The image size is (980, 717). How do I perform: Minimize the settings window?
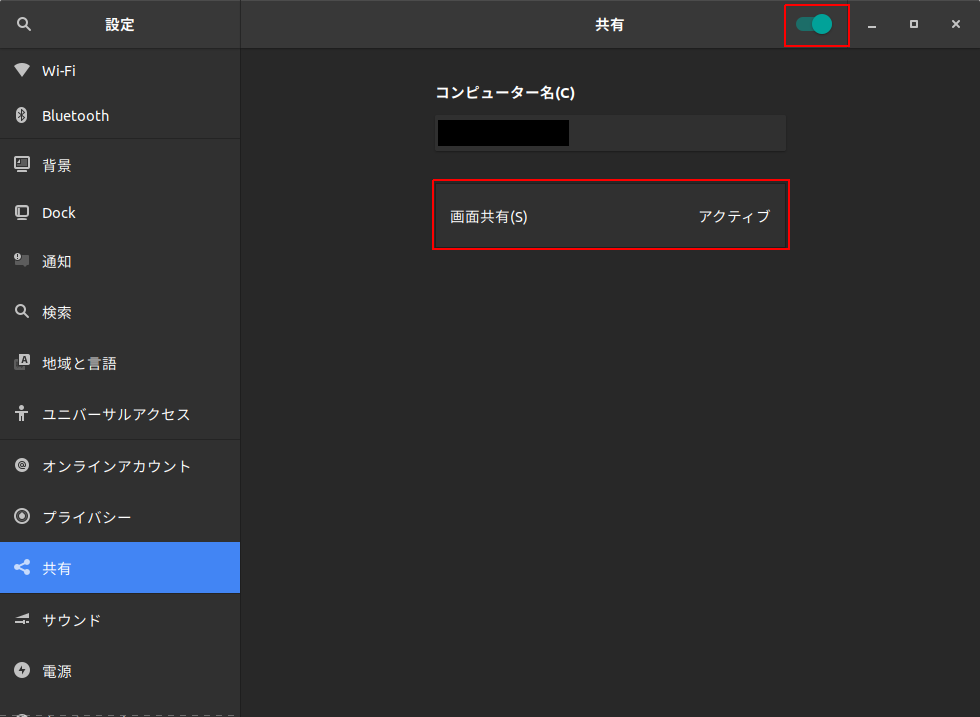872,24
